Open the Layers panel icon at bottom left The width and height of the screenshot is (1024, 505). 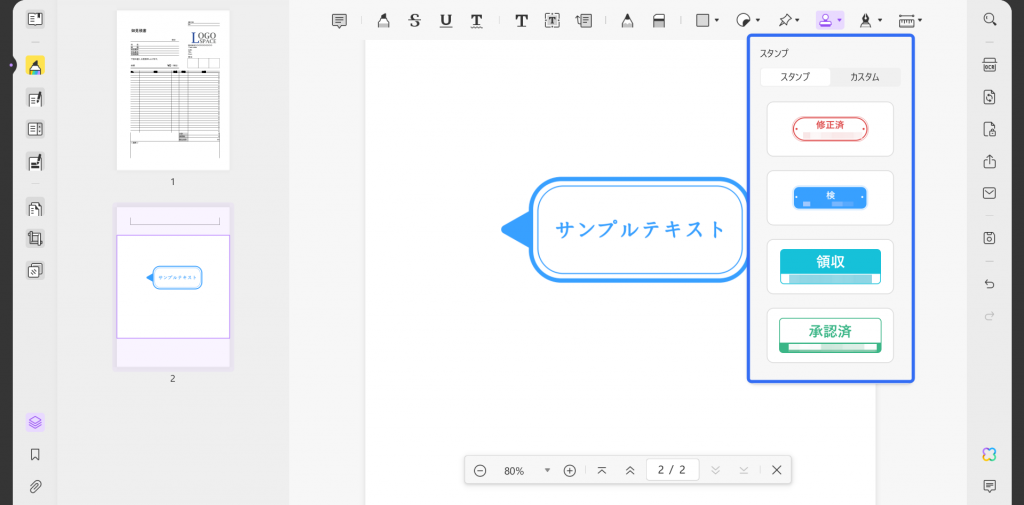tap(35, 423)
